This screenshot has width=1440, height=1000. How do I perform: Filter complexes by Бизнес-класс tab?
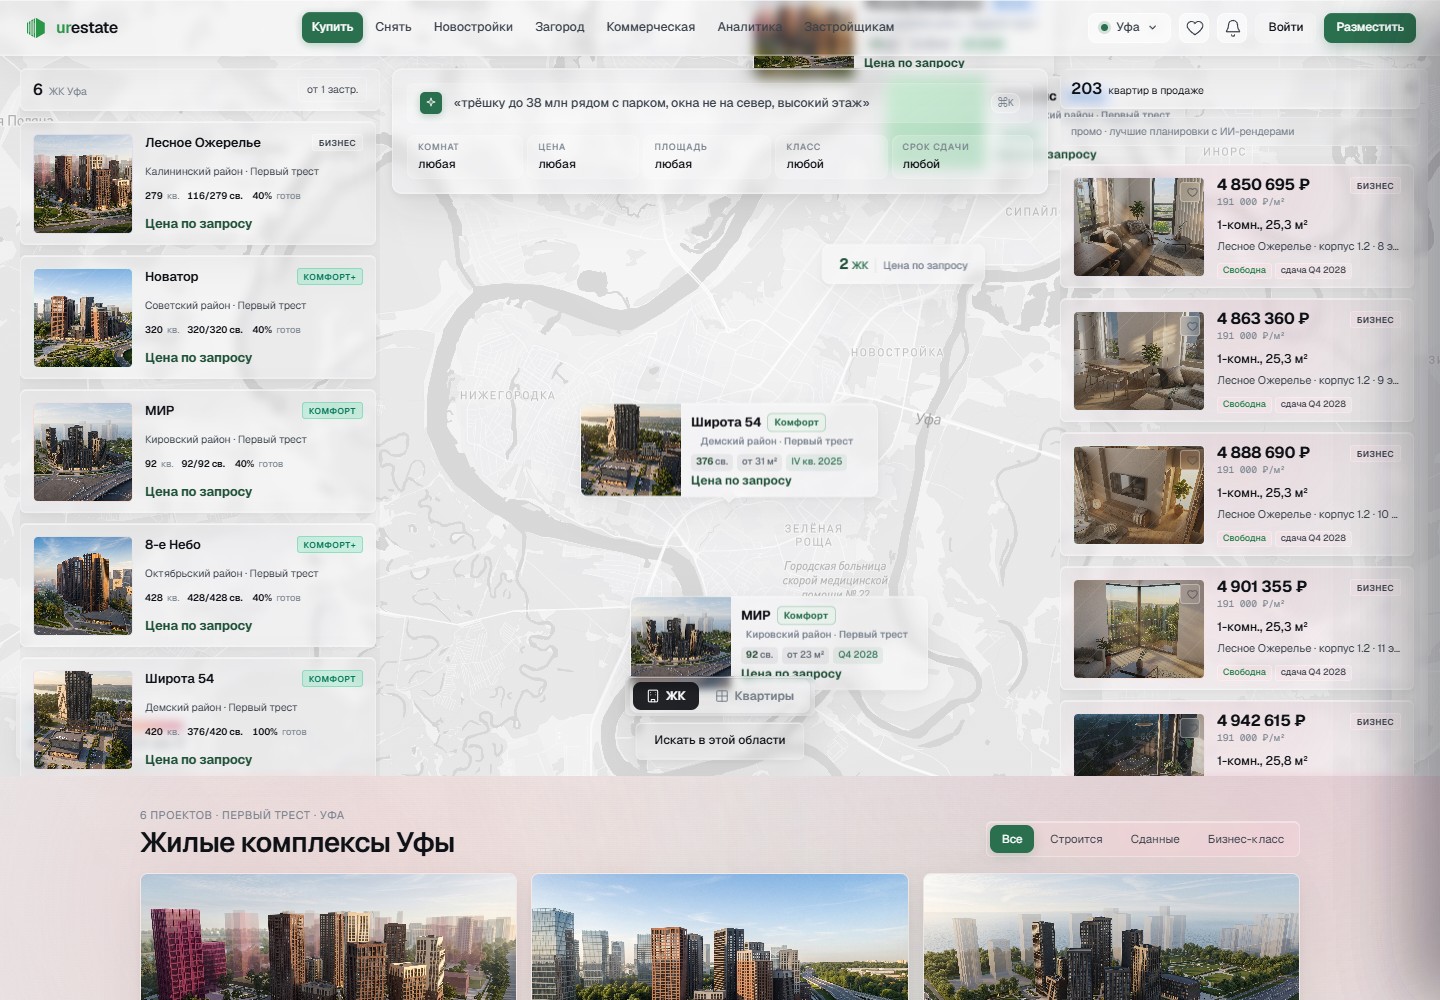pyautogui.click(x=1245, y=839)
